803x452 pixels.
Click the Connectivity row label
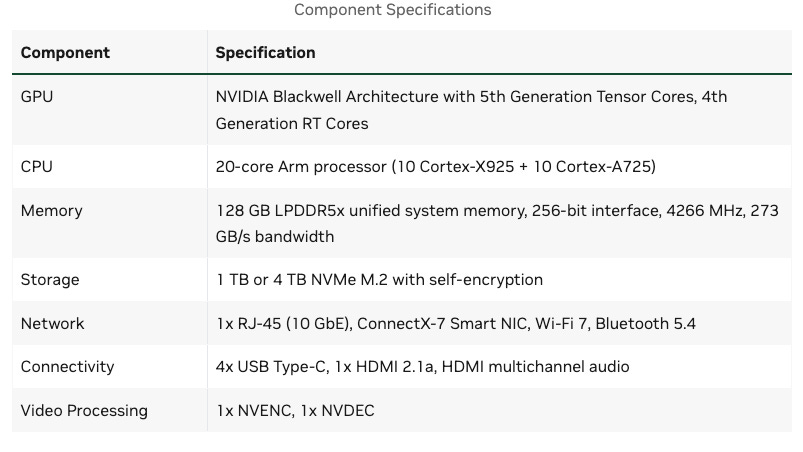[67, 367]
